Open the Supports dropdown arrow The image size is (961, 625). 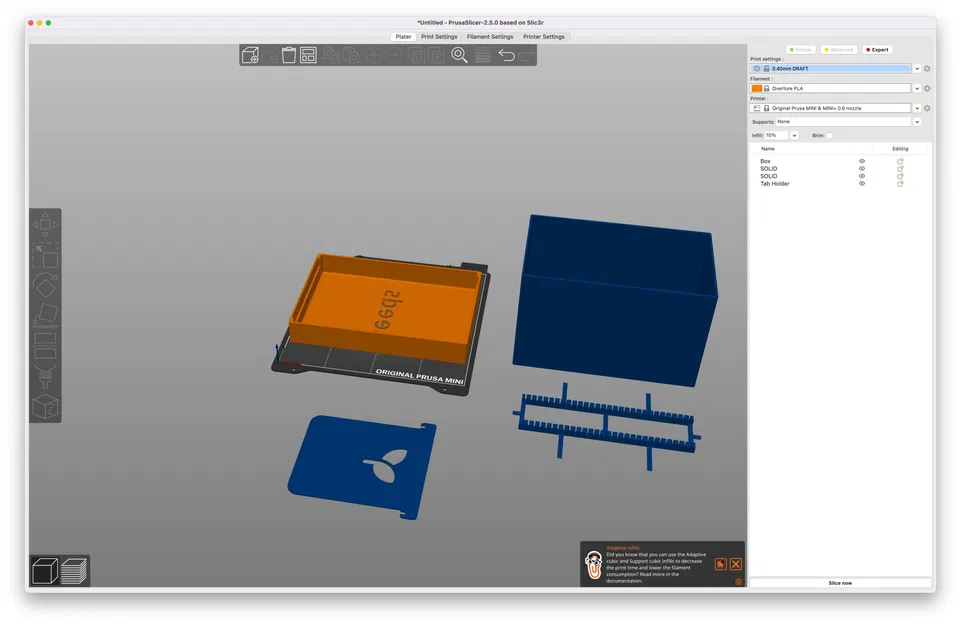point(917,121)
